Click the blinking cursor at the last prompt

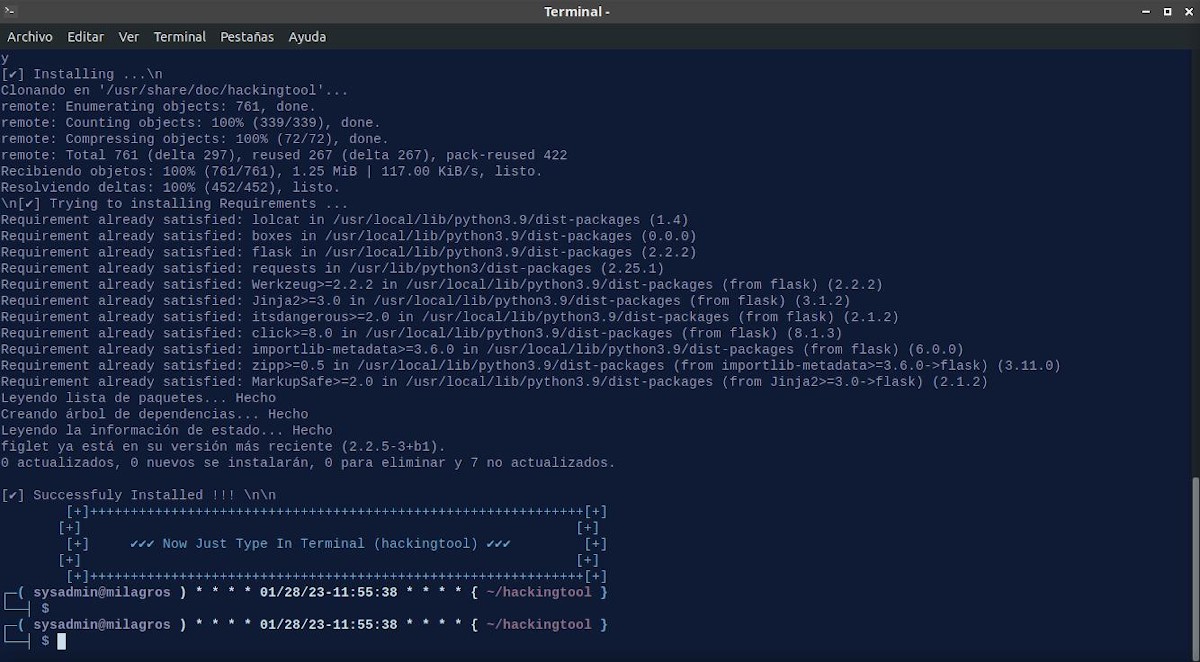(x=61, y=641)
